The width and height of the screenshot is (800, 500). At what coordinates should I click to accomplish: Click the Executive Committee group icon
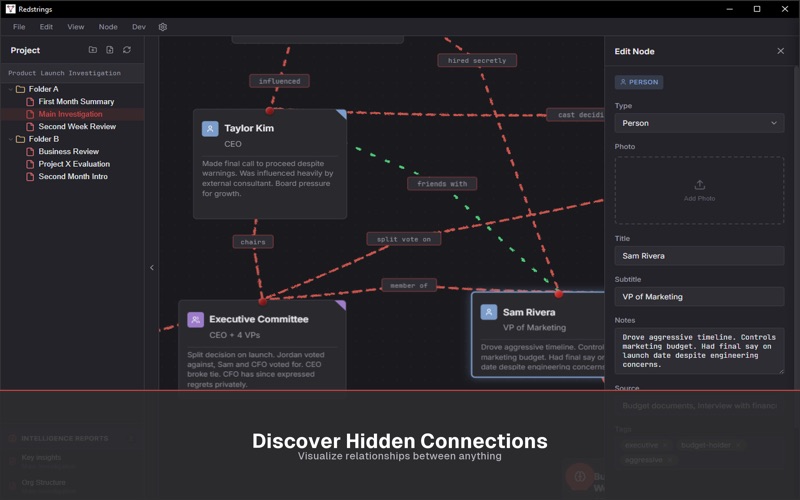point(195,320)
